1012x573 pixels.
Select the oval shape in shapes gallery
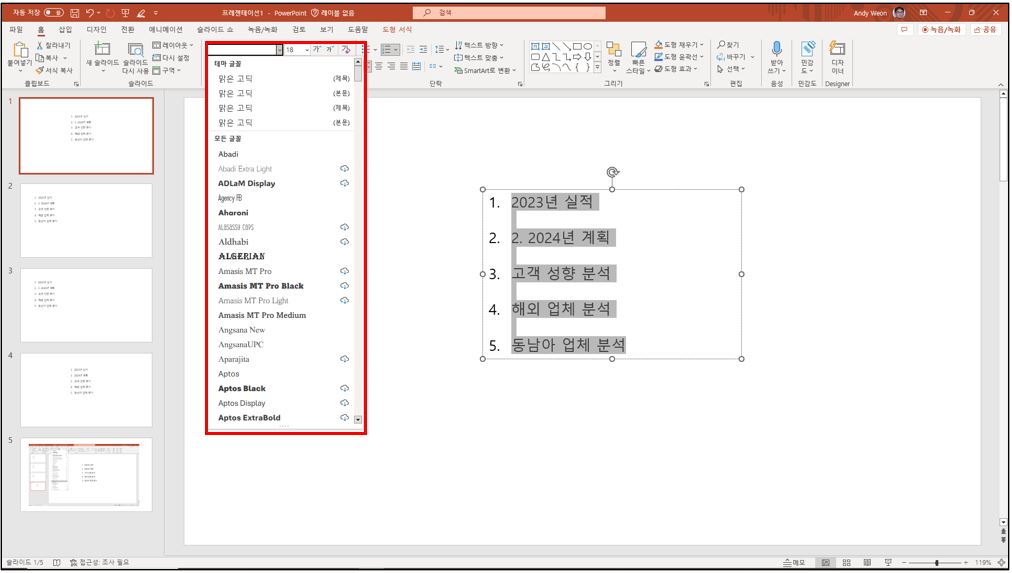(587, 46)
